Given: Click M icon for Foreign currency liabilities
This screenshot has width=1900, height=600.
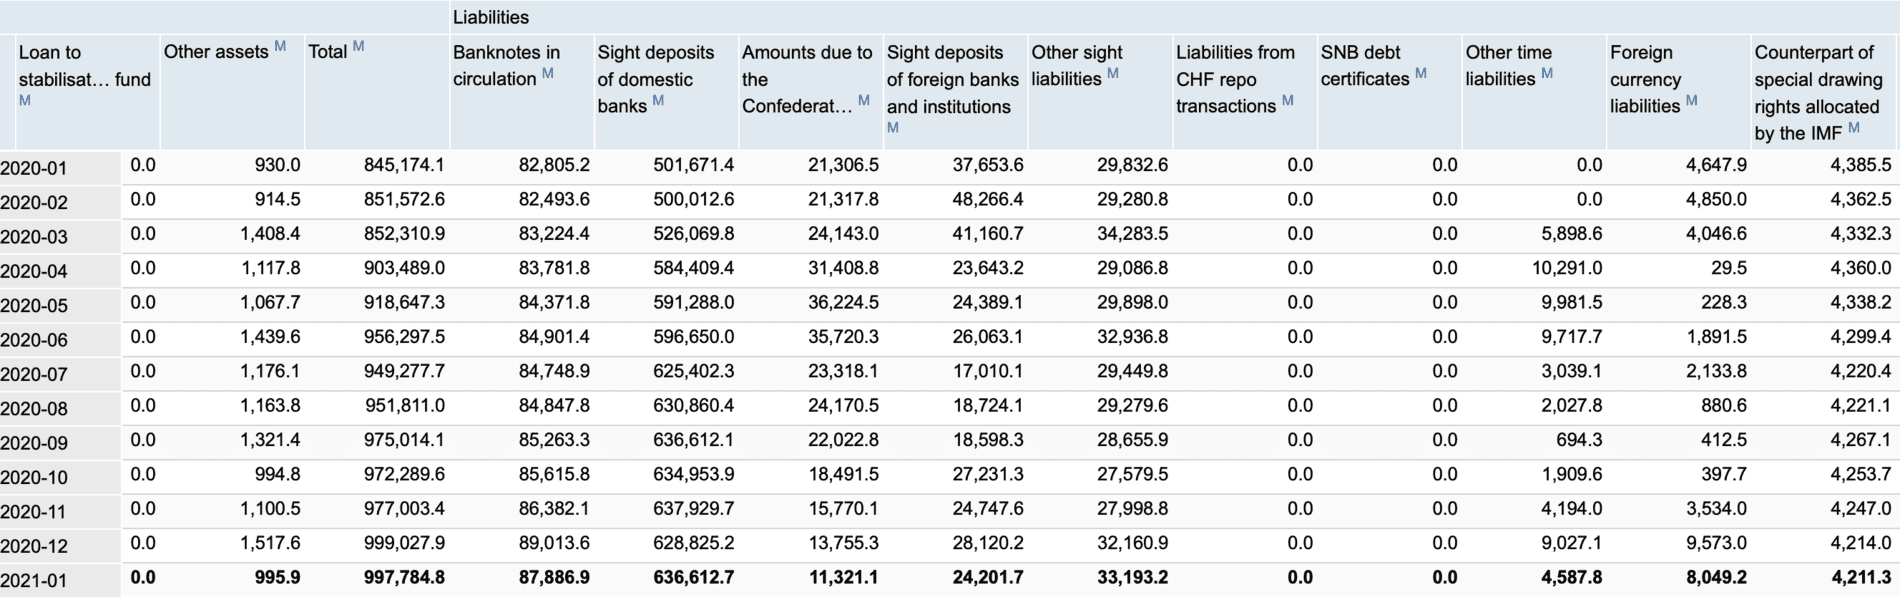Looking at the screenshot, I should click(1692, 100).
